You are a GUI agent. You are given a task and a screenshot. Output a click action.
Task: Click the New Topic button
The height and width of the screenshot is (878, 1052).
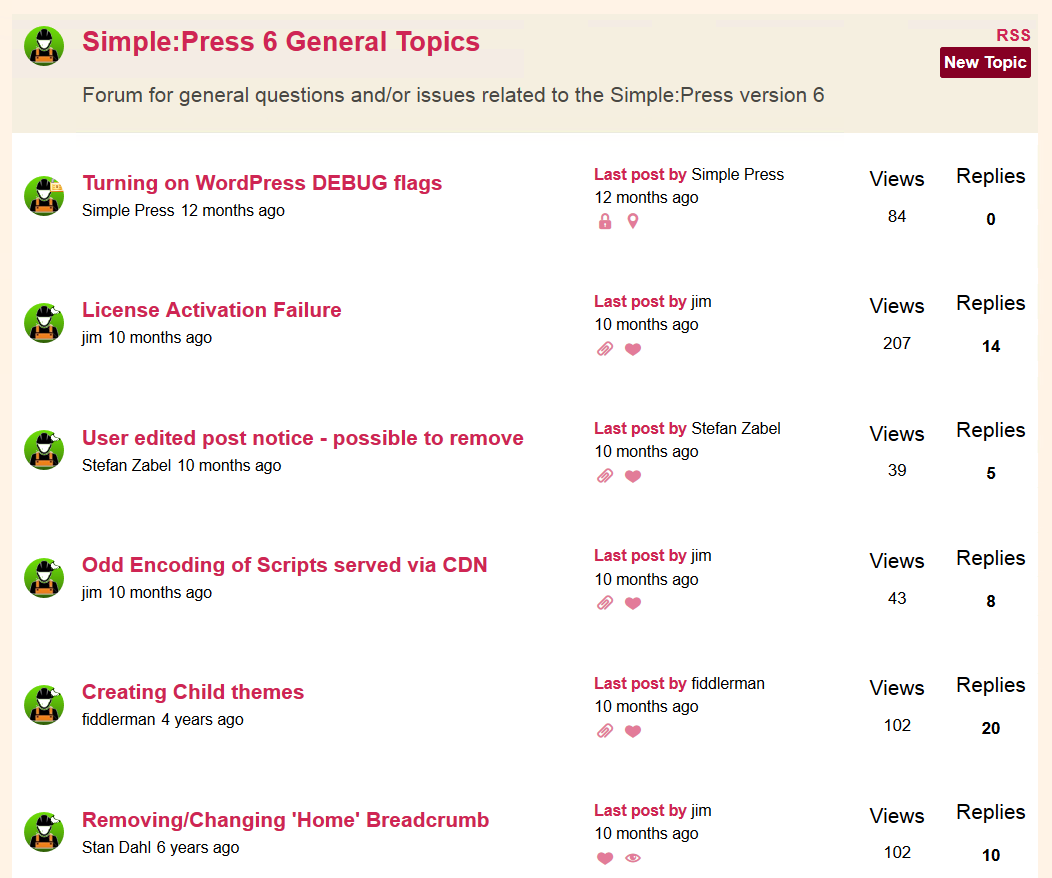[x=985, y=62]
